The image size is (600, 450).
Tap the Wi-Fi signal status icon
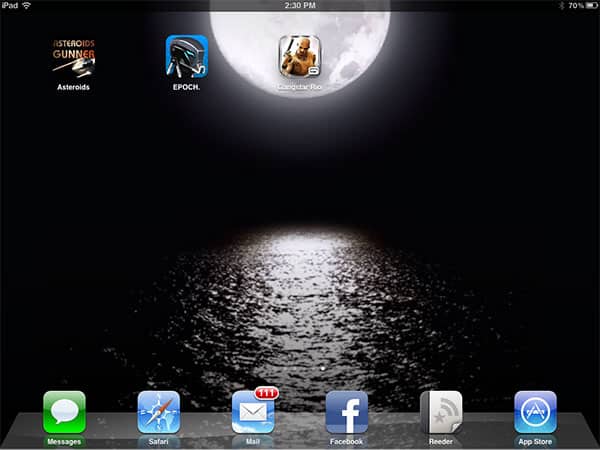[x=27, y=6]
